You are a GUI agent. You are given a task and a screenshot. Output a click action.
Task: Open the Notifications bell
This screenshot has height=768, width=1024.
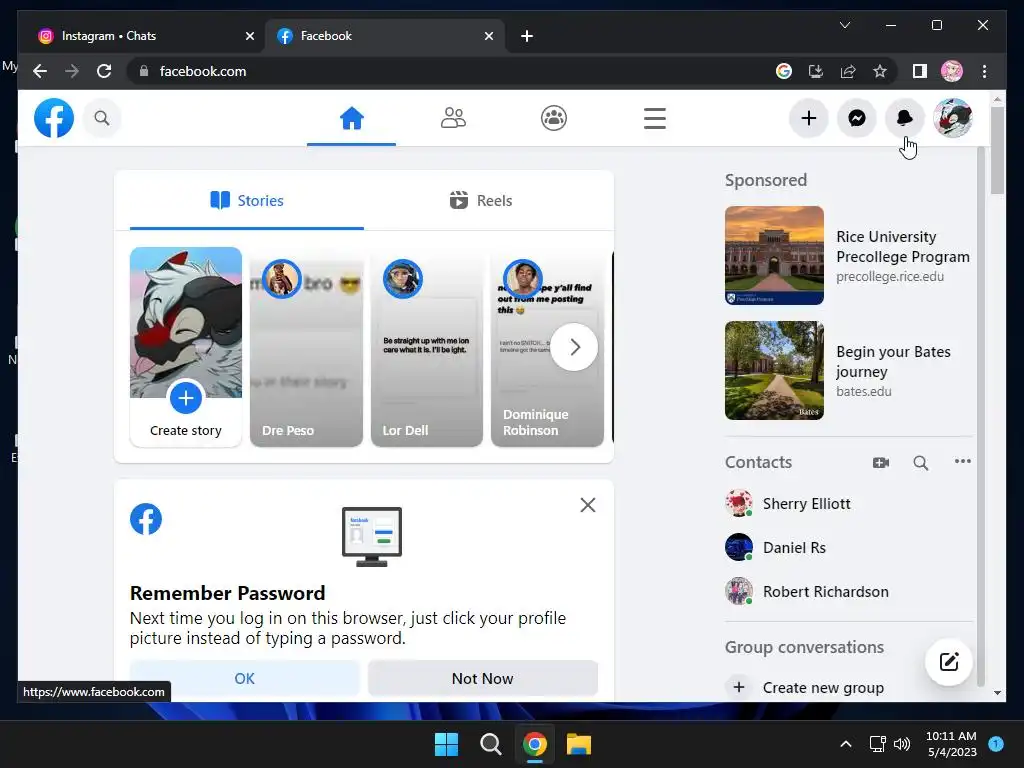(904, 118)
